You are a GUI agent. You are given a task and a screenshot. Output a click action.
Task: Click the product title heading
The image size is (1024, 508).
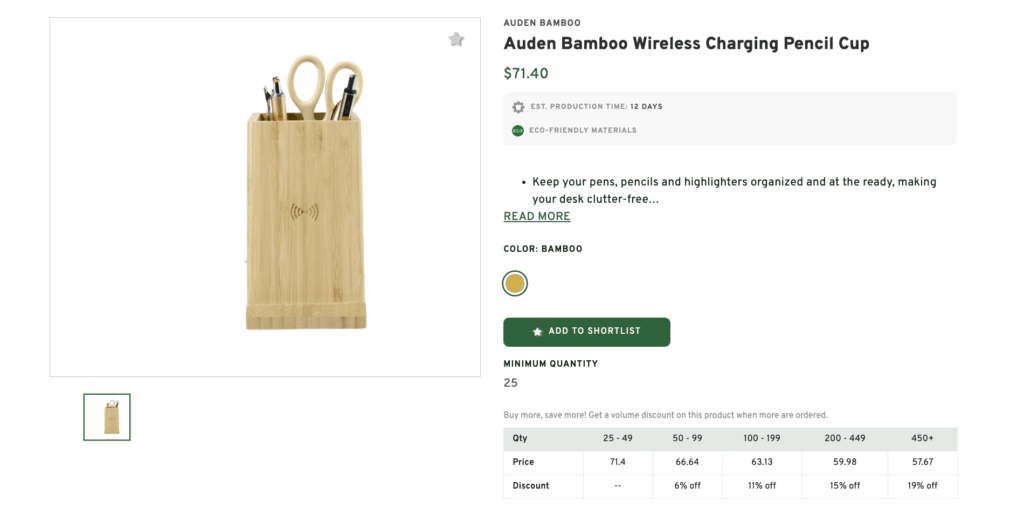click(686, 44)
